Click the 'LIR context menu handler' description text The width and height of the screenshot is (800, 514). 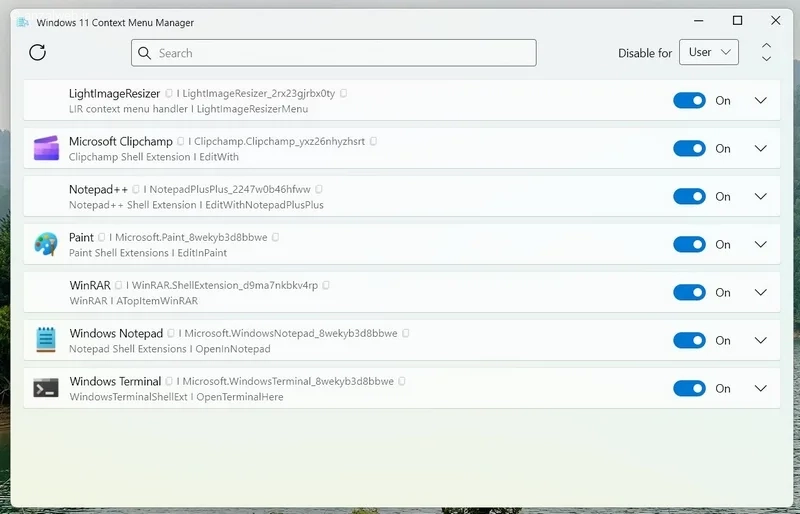128,109
